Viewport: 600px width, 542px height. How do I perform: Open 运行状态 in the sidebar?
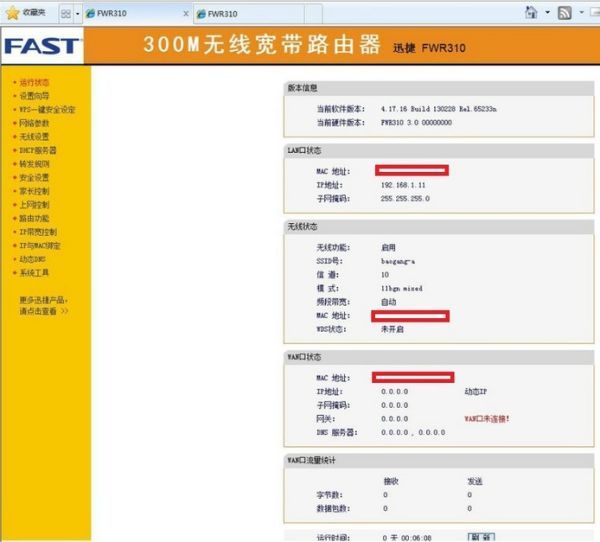click(34, 82)
